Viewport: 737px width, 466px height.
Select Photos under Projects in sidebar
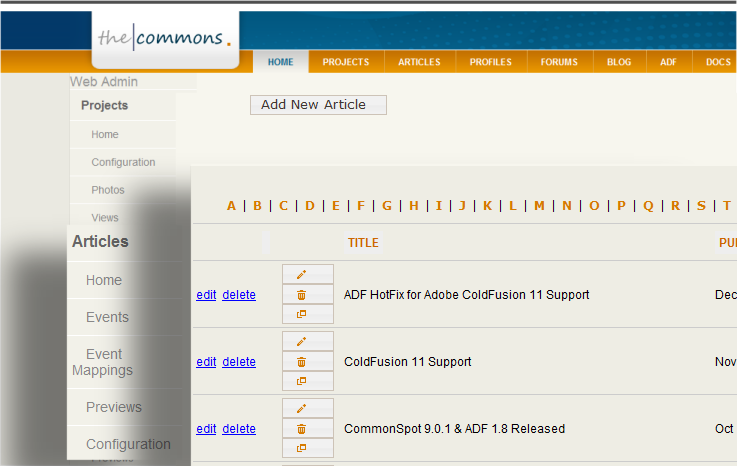108,190
